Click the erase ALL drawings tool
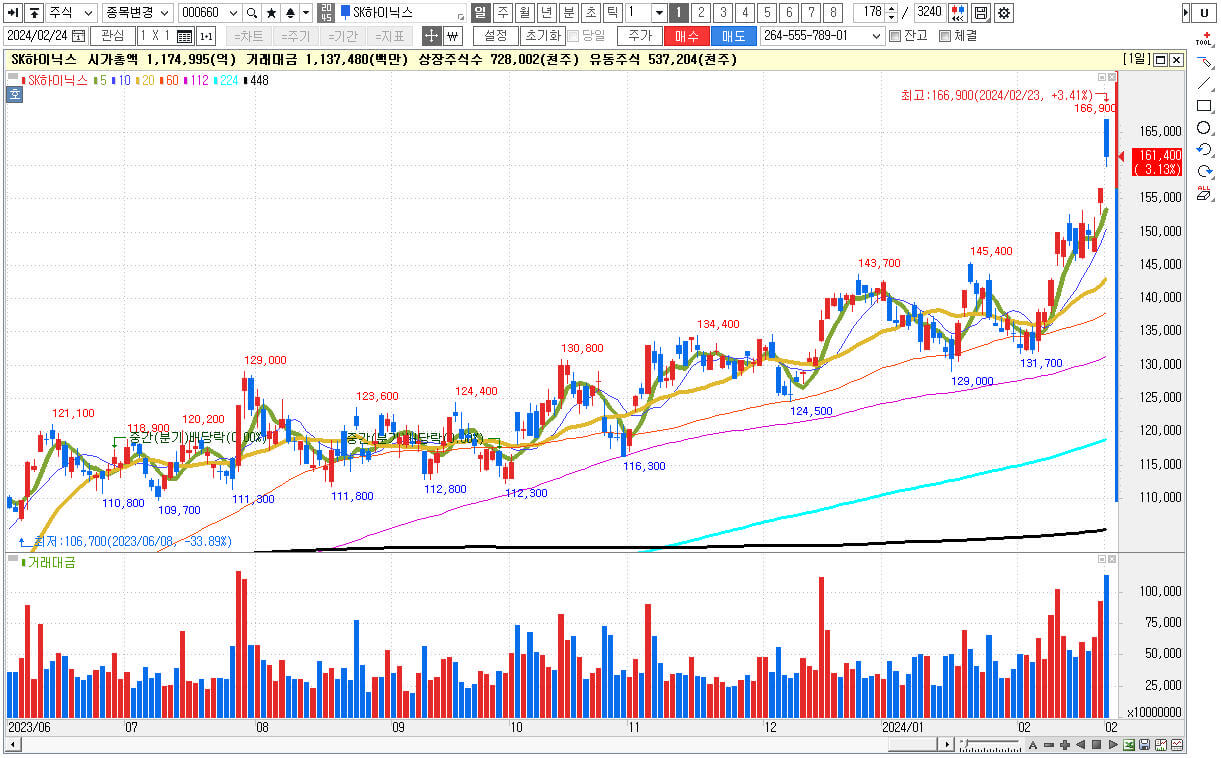Screen dimensions: 1221x758 click(1204, 194)
